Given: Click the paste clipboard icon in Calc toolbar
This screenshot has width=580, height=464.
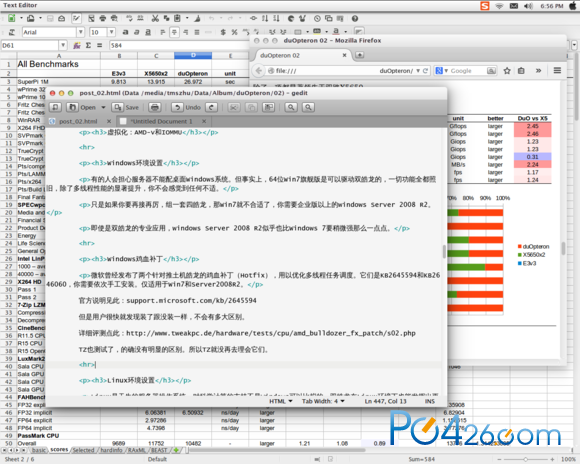Looking at the screenshot, I should click(177, 18).
